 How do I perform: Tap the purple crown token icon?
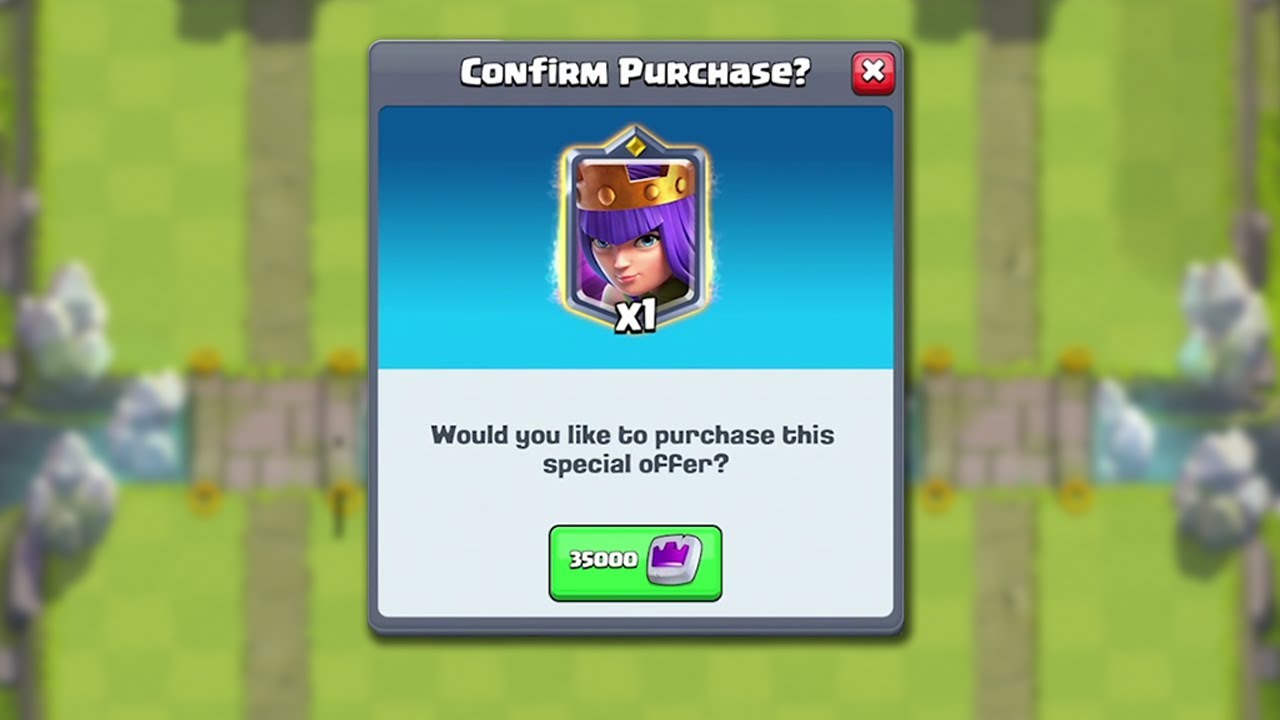(x=674, y=561)
